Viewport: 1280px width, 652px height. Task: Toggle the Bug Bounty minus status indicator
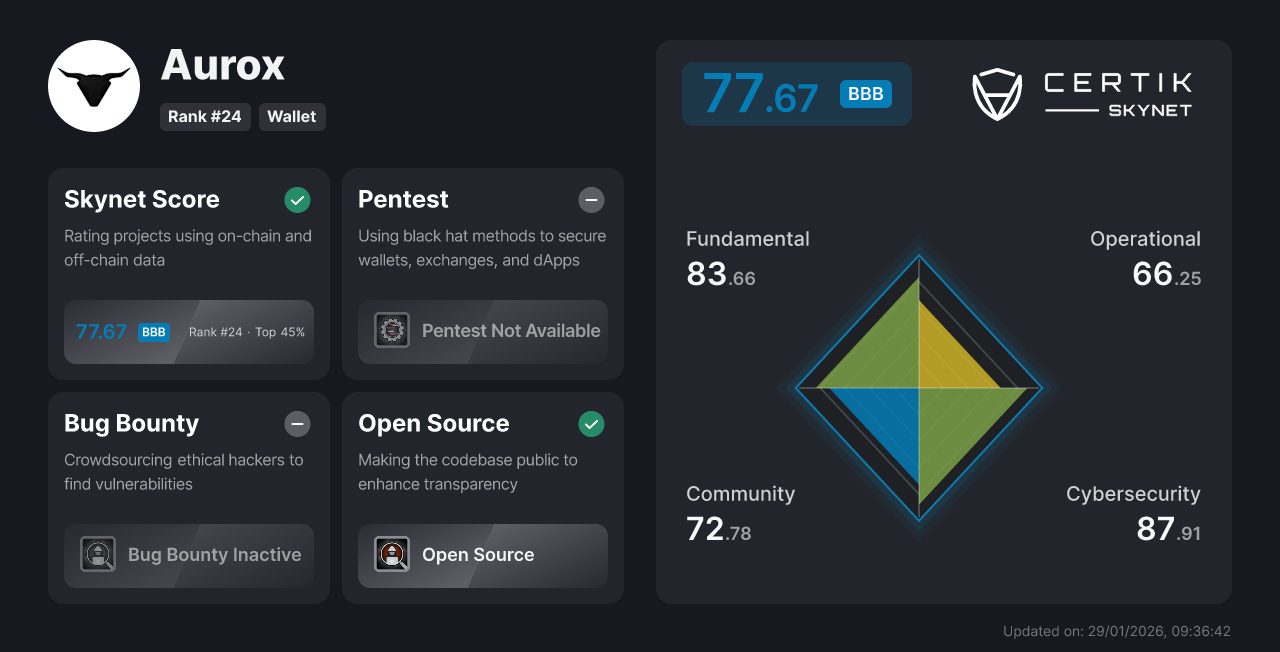297,424
